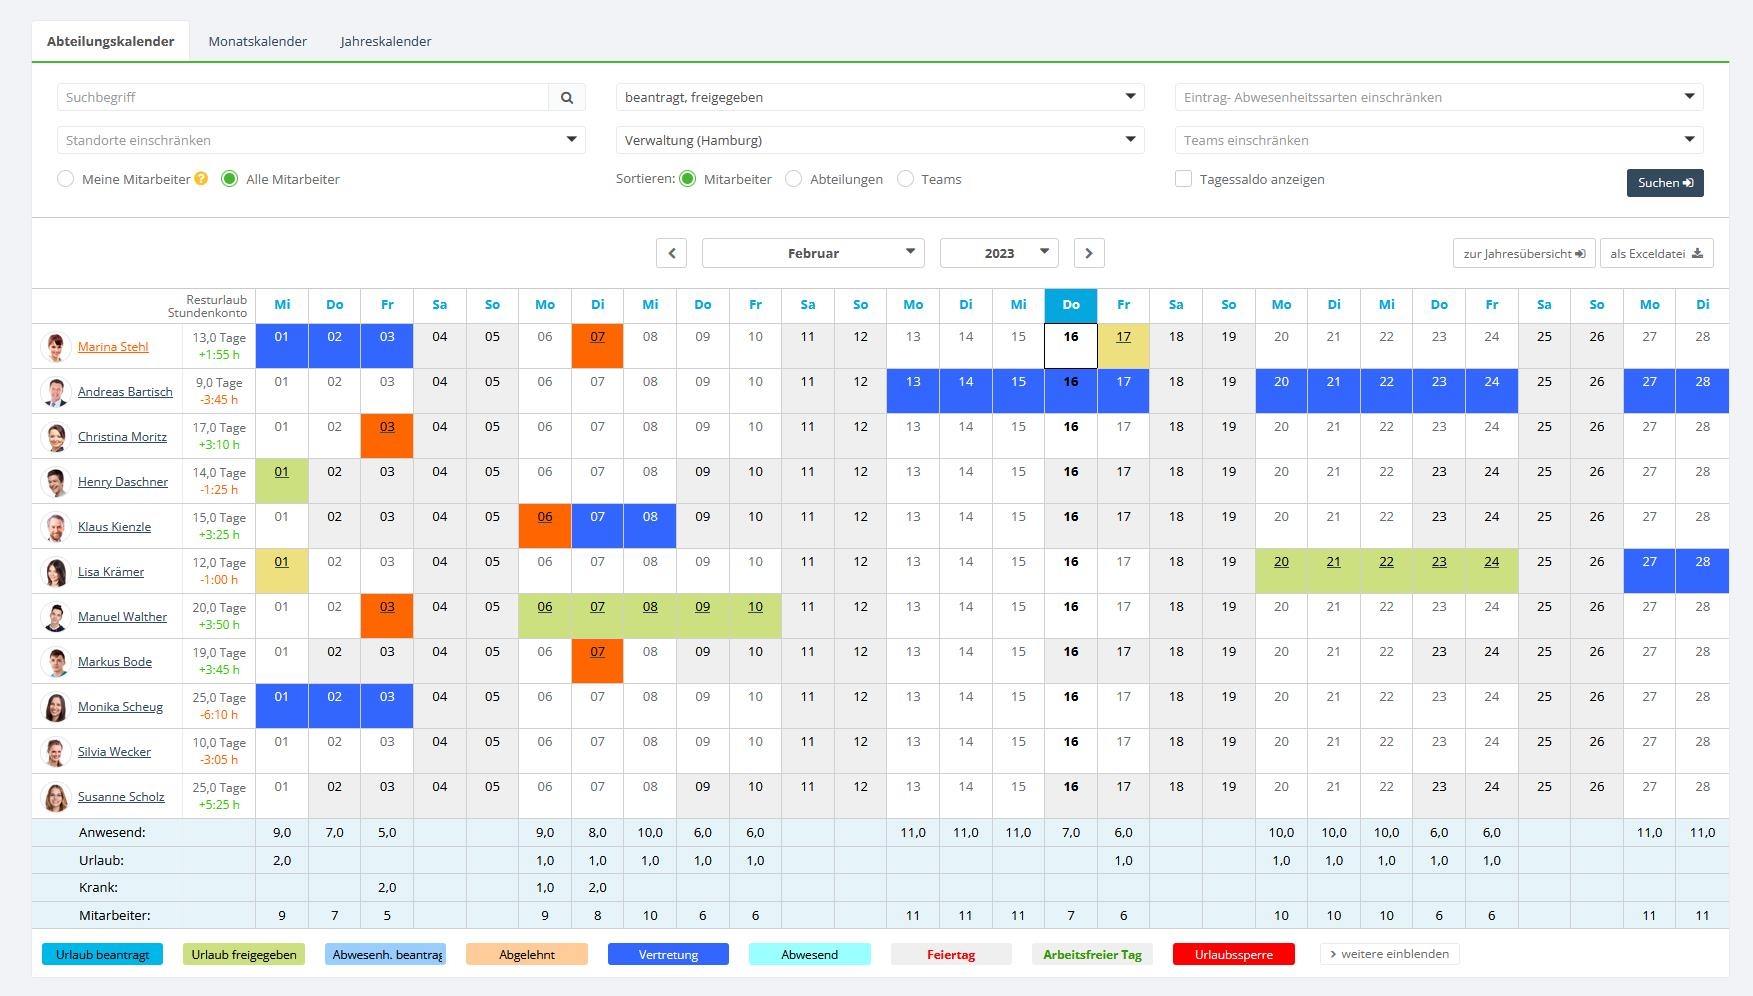Select the Meine Mitarbeiter radio button
This screenshot has height=996, width=1753.
(66, 179)
